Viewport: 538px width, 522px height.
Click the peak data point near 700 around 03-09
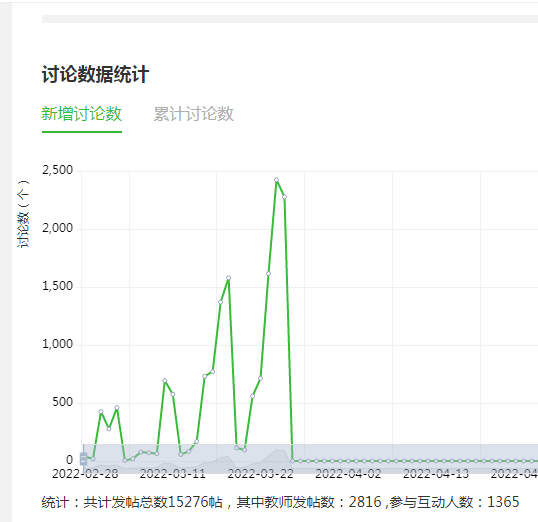point(165,381)
